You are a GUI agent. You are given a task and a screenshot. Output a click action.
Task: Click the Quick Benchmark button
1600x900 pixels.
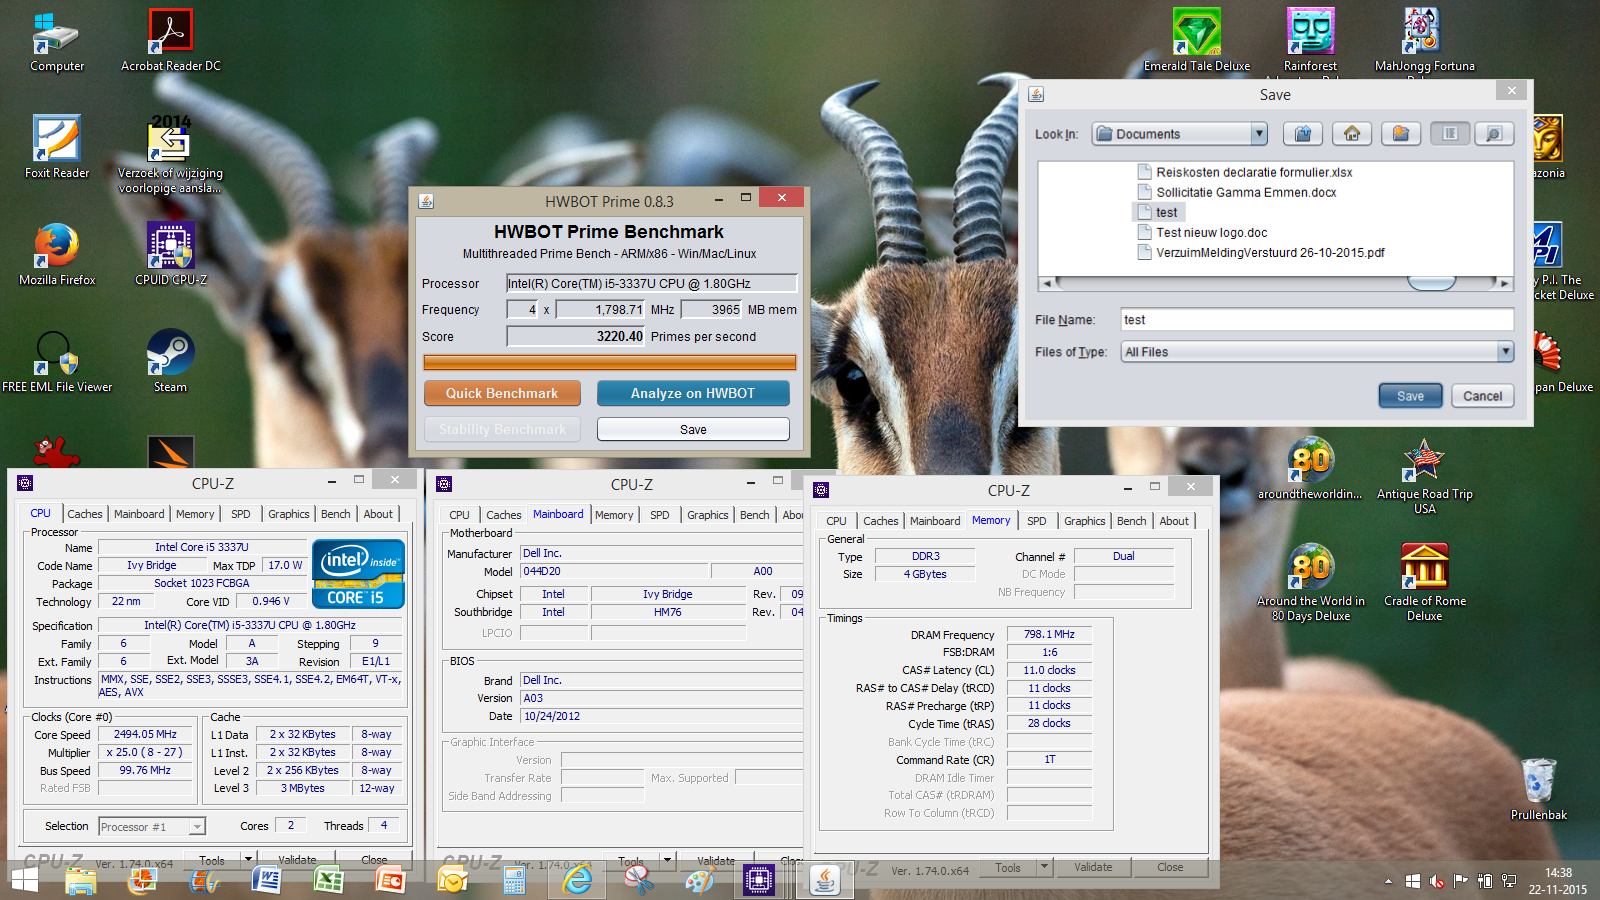[502, 393]
